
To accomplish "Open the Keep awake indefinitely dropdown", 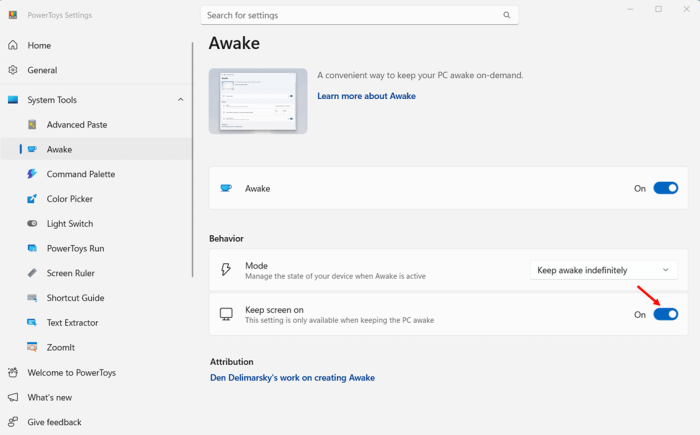I will coord(604,270).
